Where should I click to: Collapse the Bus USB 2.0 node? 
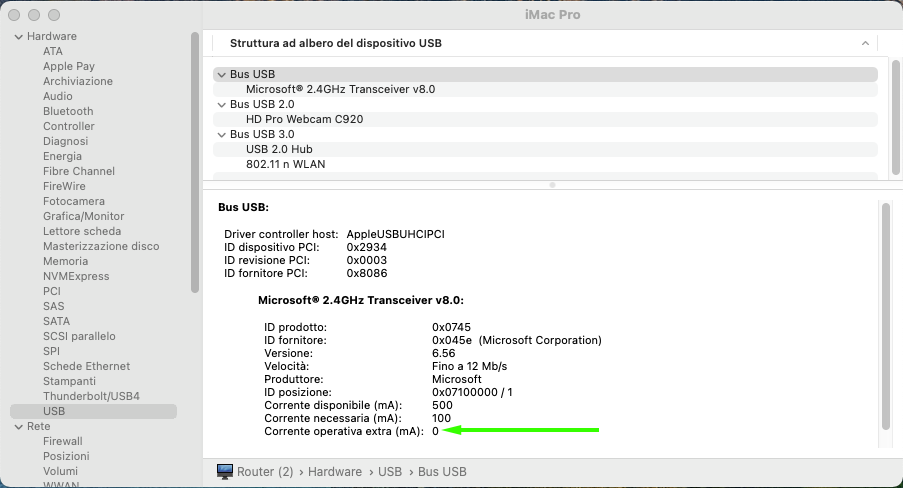221,104
